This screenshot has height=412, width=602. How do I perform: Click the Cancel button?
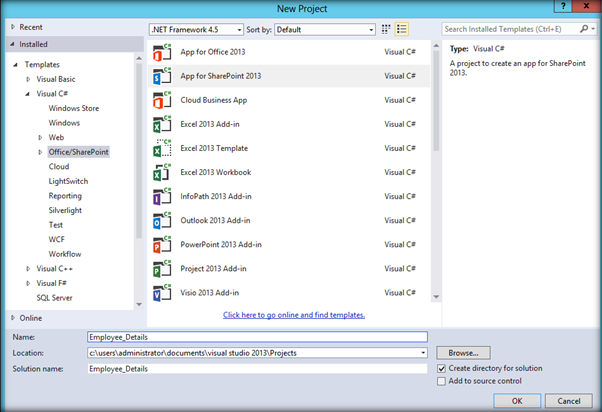[x=569, y=401]
